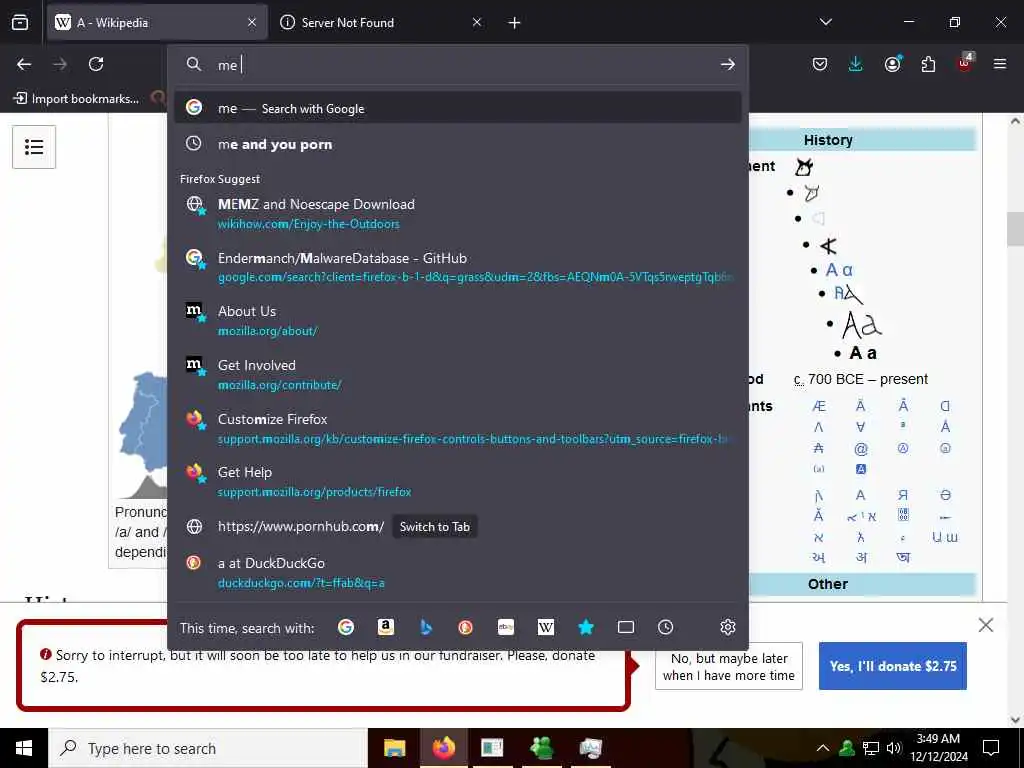Click the volume icon in the system tray
This screenshot has width=1024, height=768.
[x=894, y=748]
